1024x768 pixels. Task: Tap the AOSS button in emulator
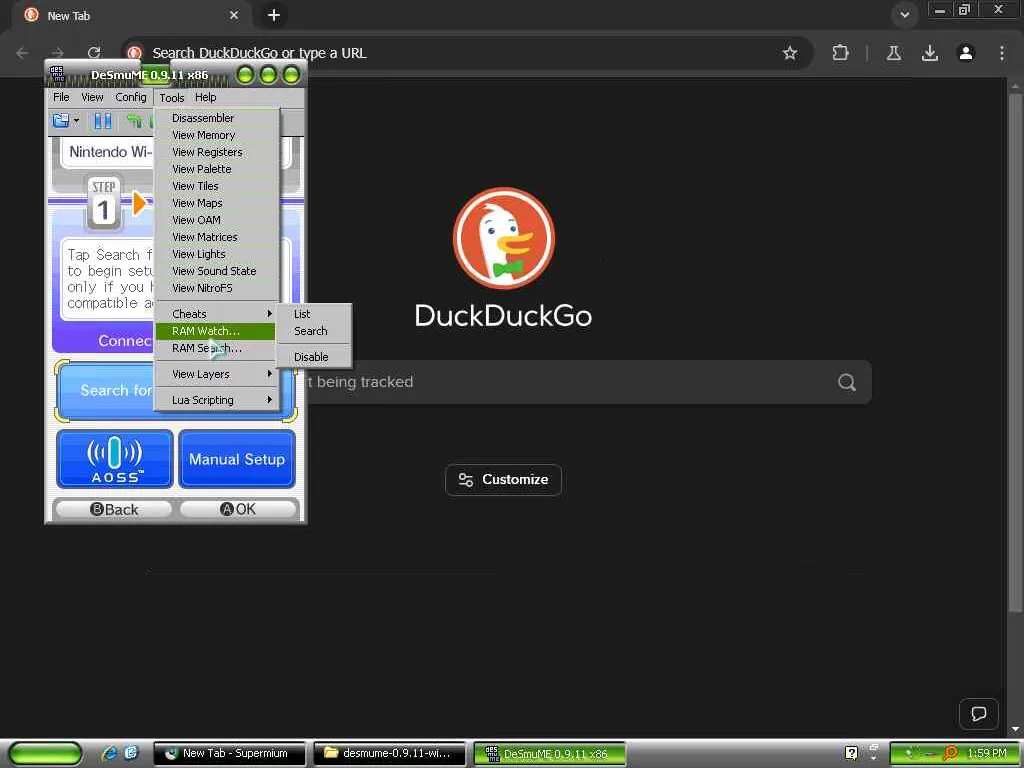tap(115, 459)
